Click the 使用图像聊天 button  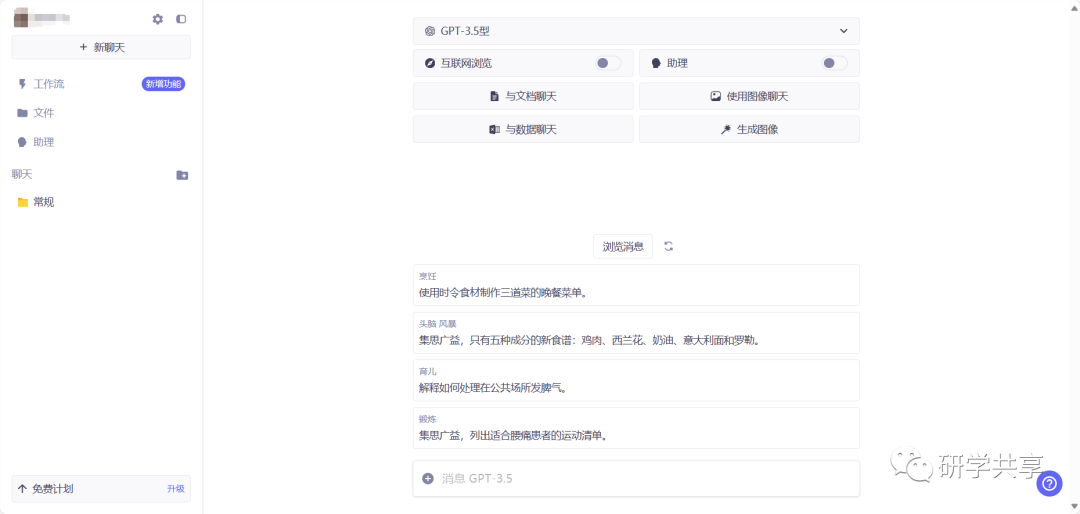749,96
